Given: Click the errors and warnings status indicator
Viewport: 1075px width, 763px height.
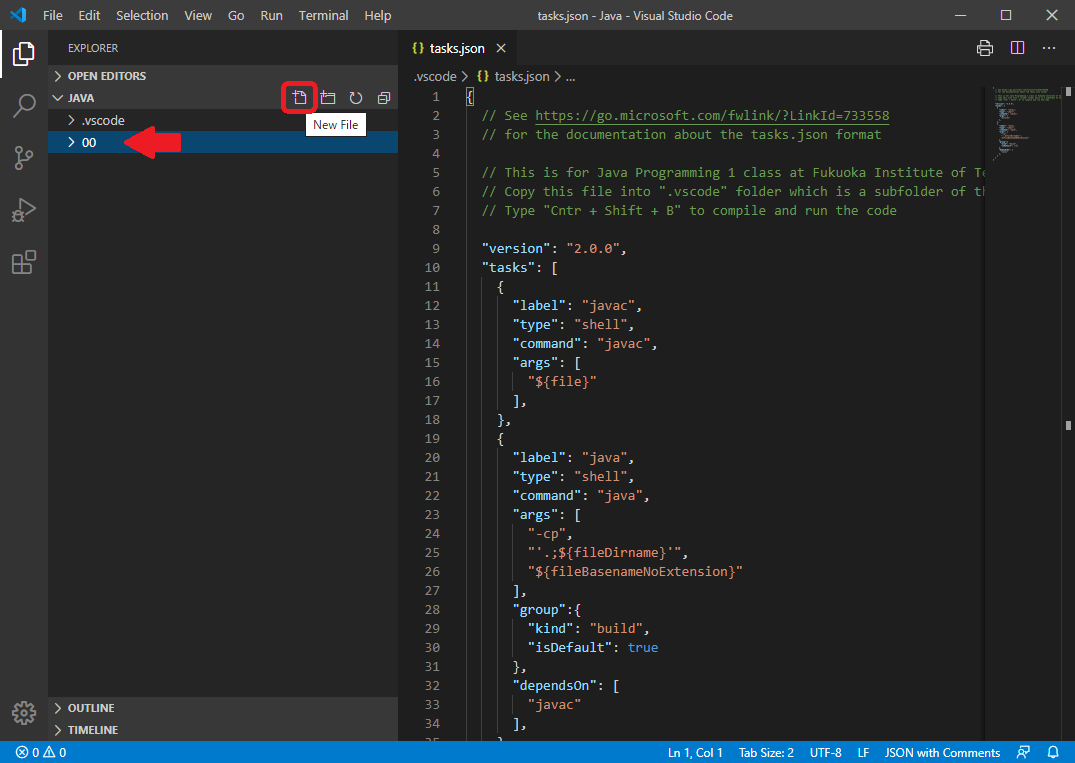Looking at the screenshot, I should pos(41,752).
